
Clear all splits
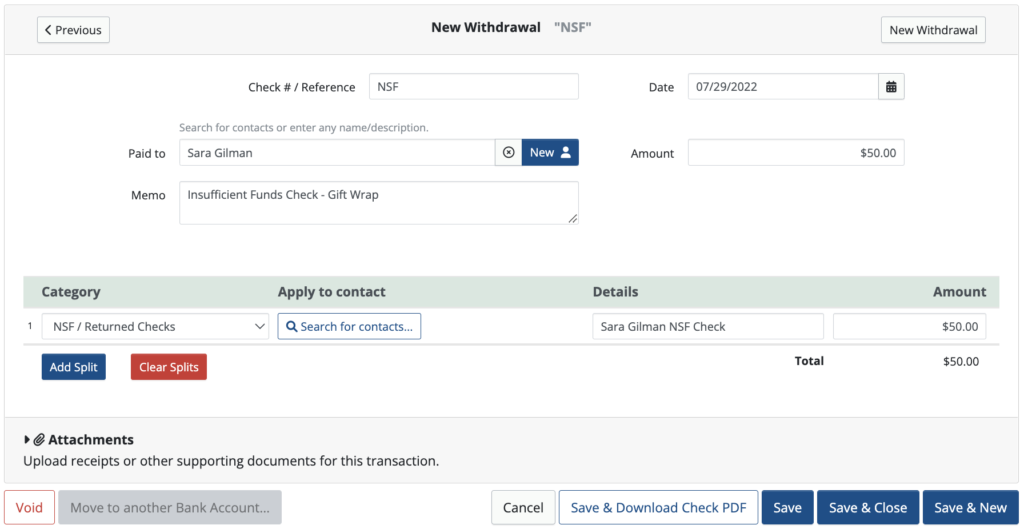[x=168, y=367]
